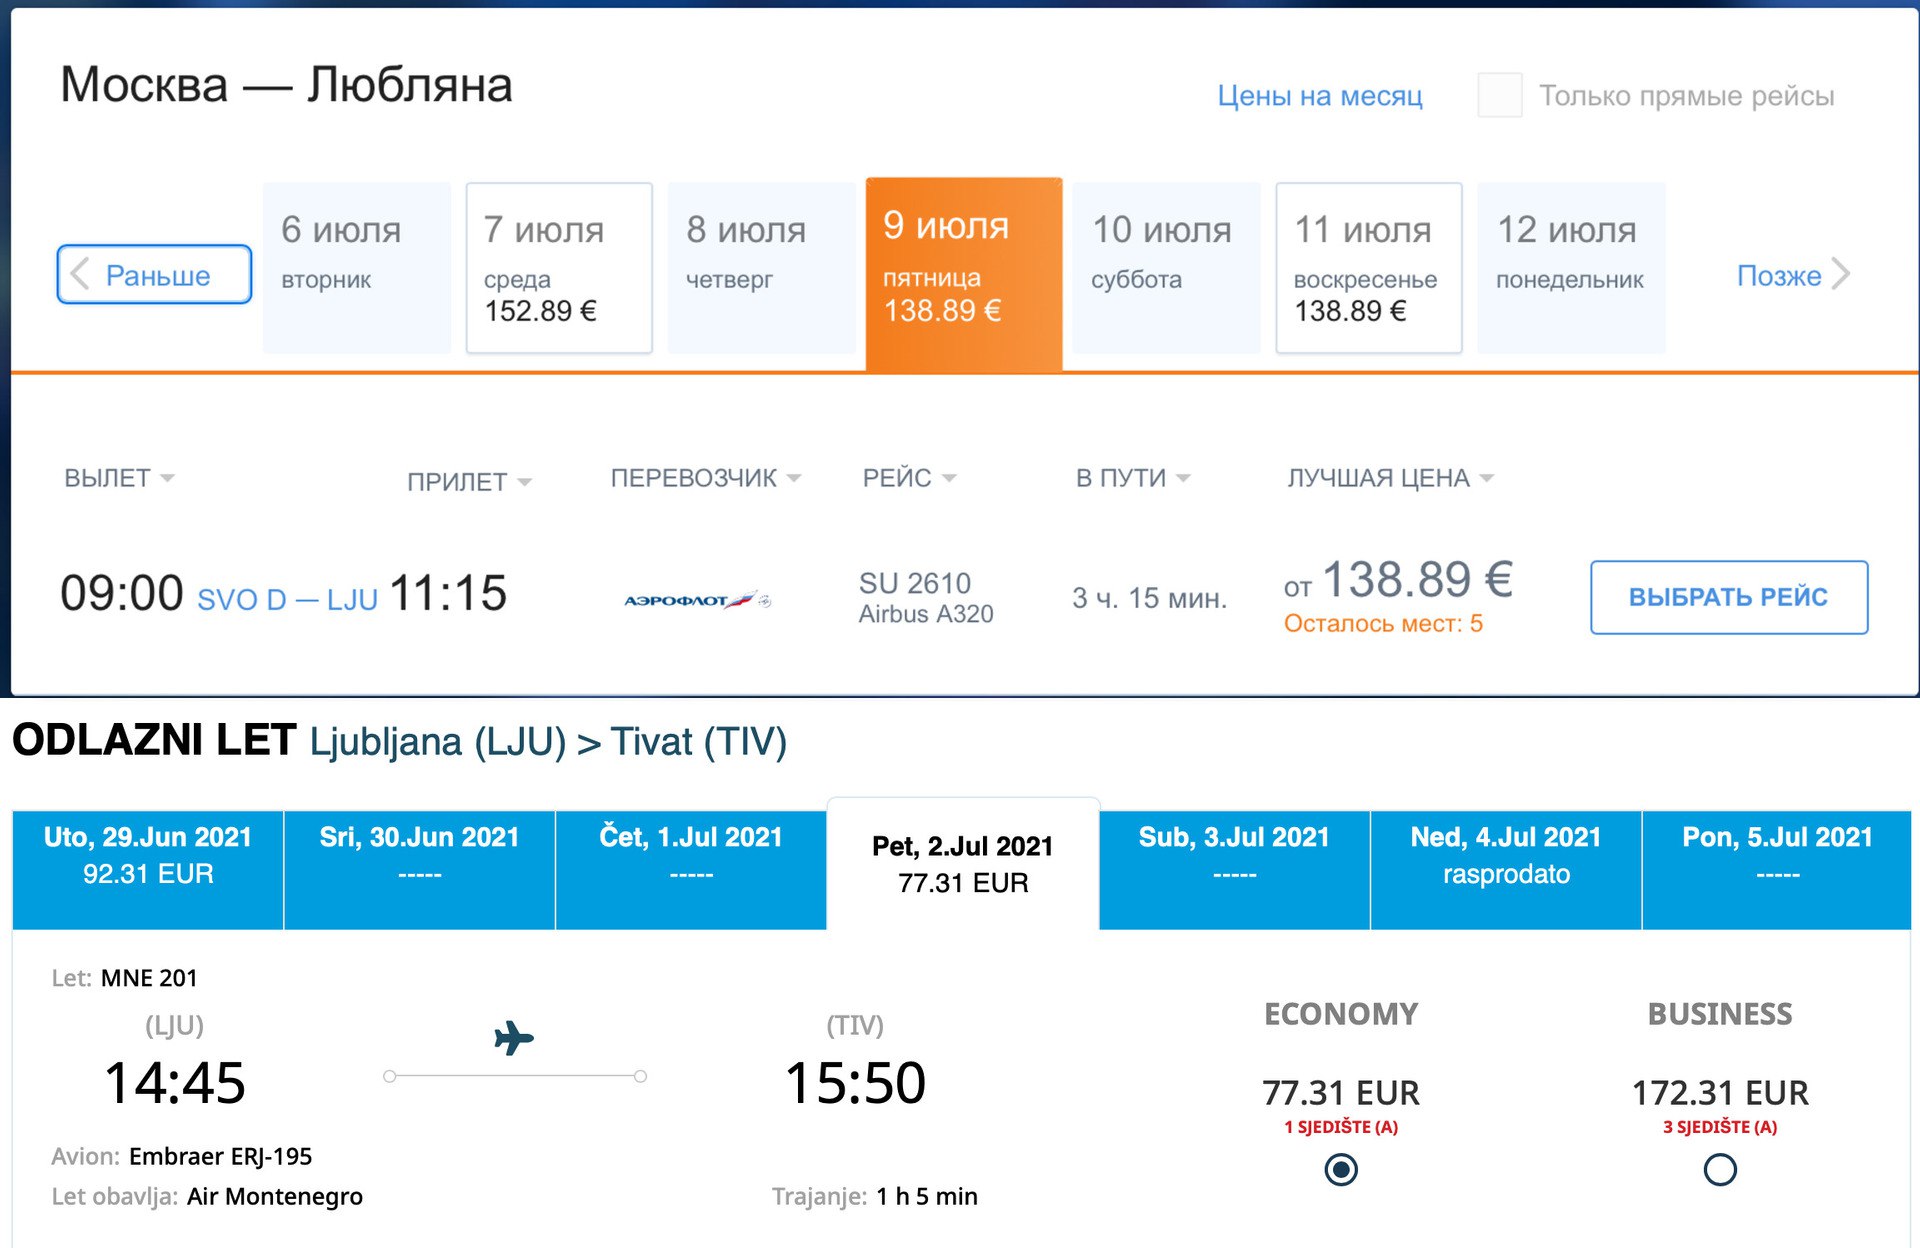Select the Economy 77.31 EUR fare radio
This screenshot has height=1248, width=1920.
pos(1341,1169)
